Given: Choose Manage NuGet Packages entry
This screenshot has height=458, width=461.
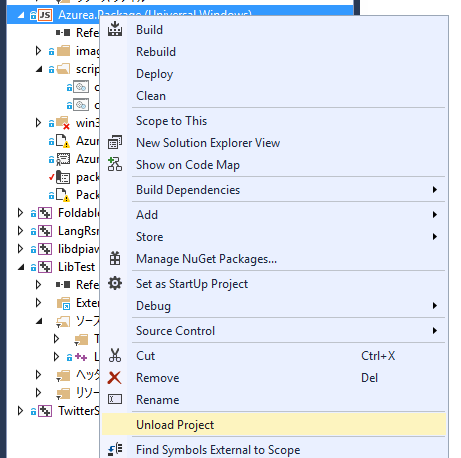Looking at the screenshot, I should pyautogui.click(x=274, y=259).
